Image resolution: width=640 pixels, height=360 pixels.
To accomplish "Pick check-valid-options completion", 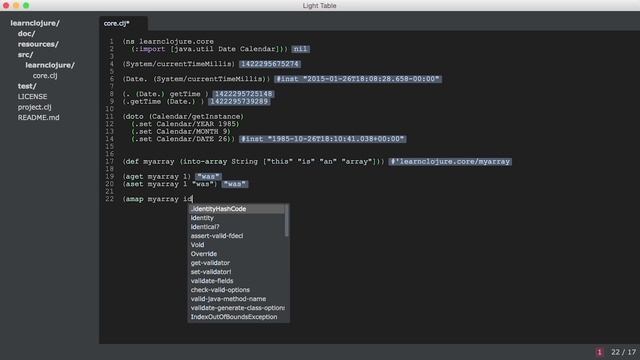I will coord(237,290).
